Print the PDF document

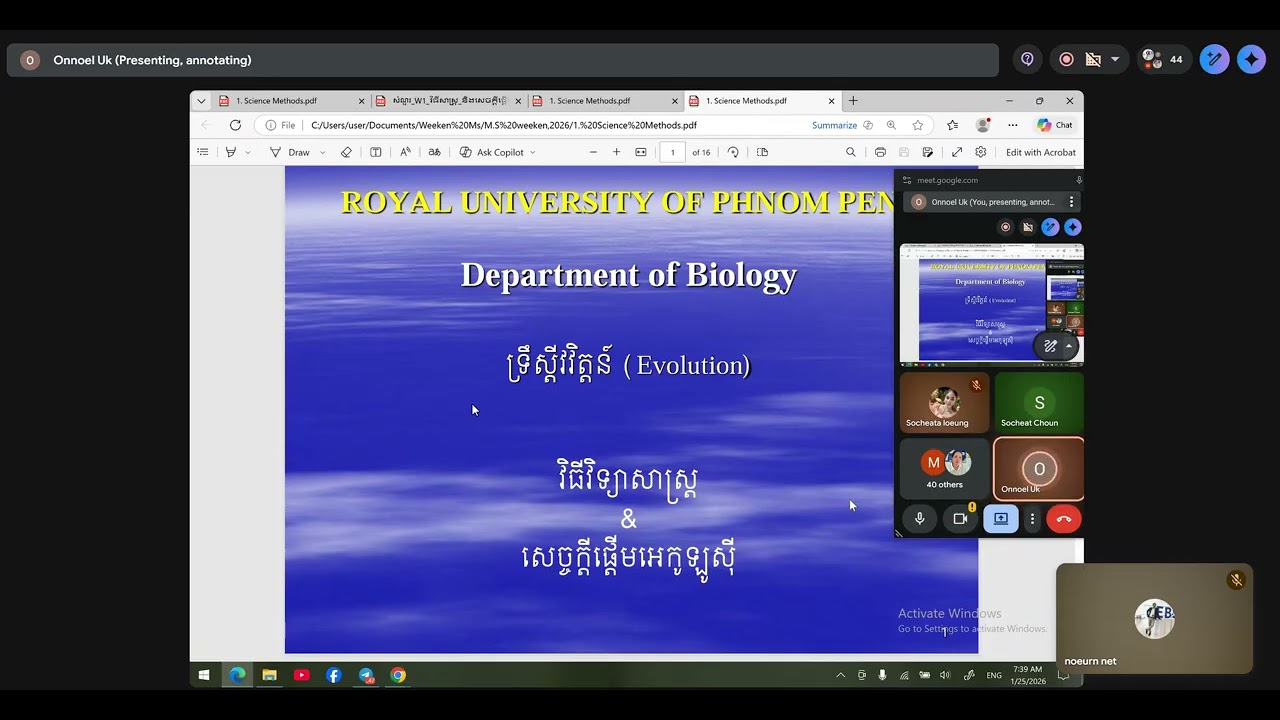(880, 152)
